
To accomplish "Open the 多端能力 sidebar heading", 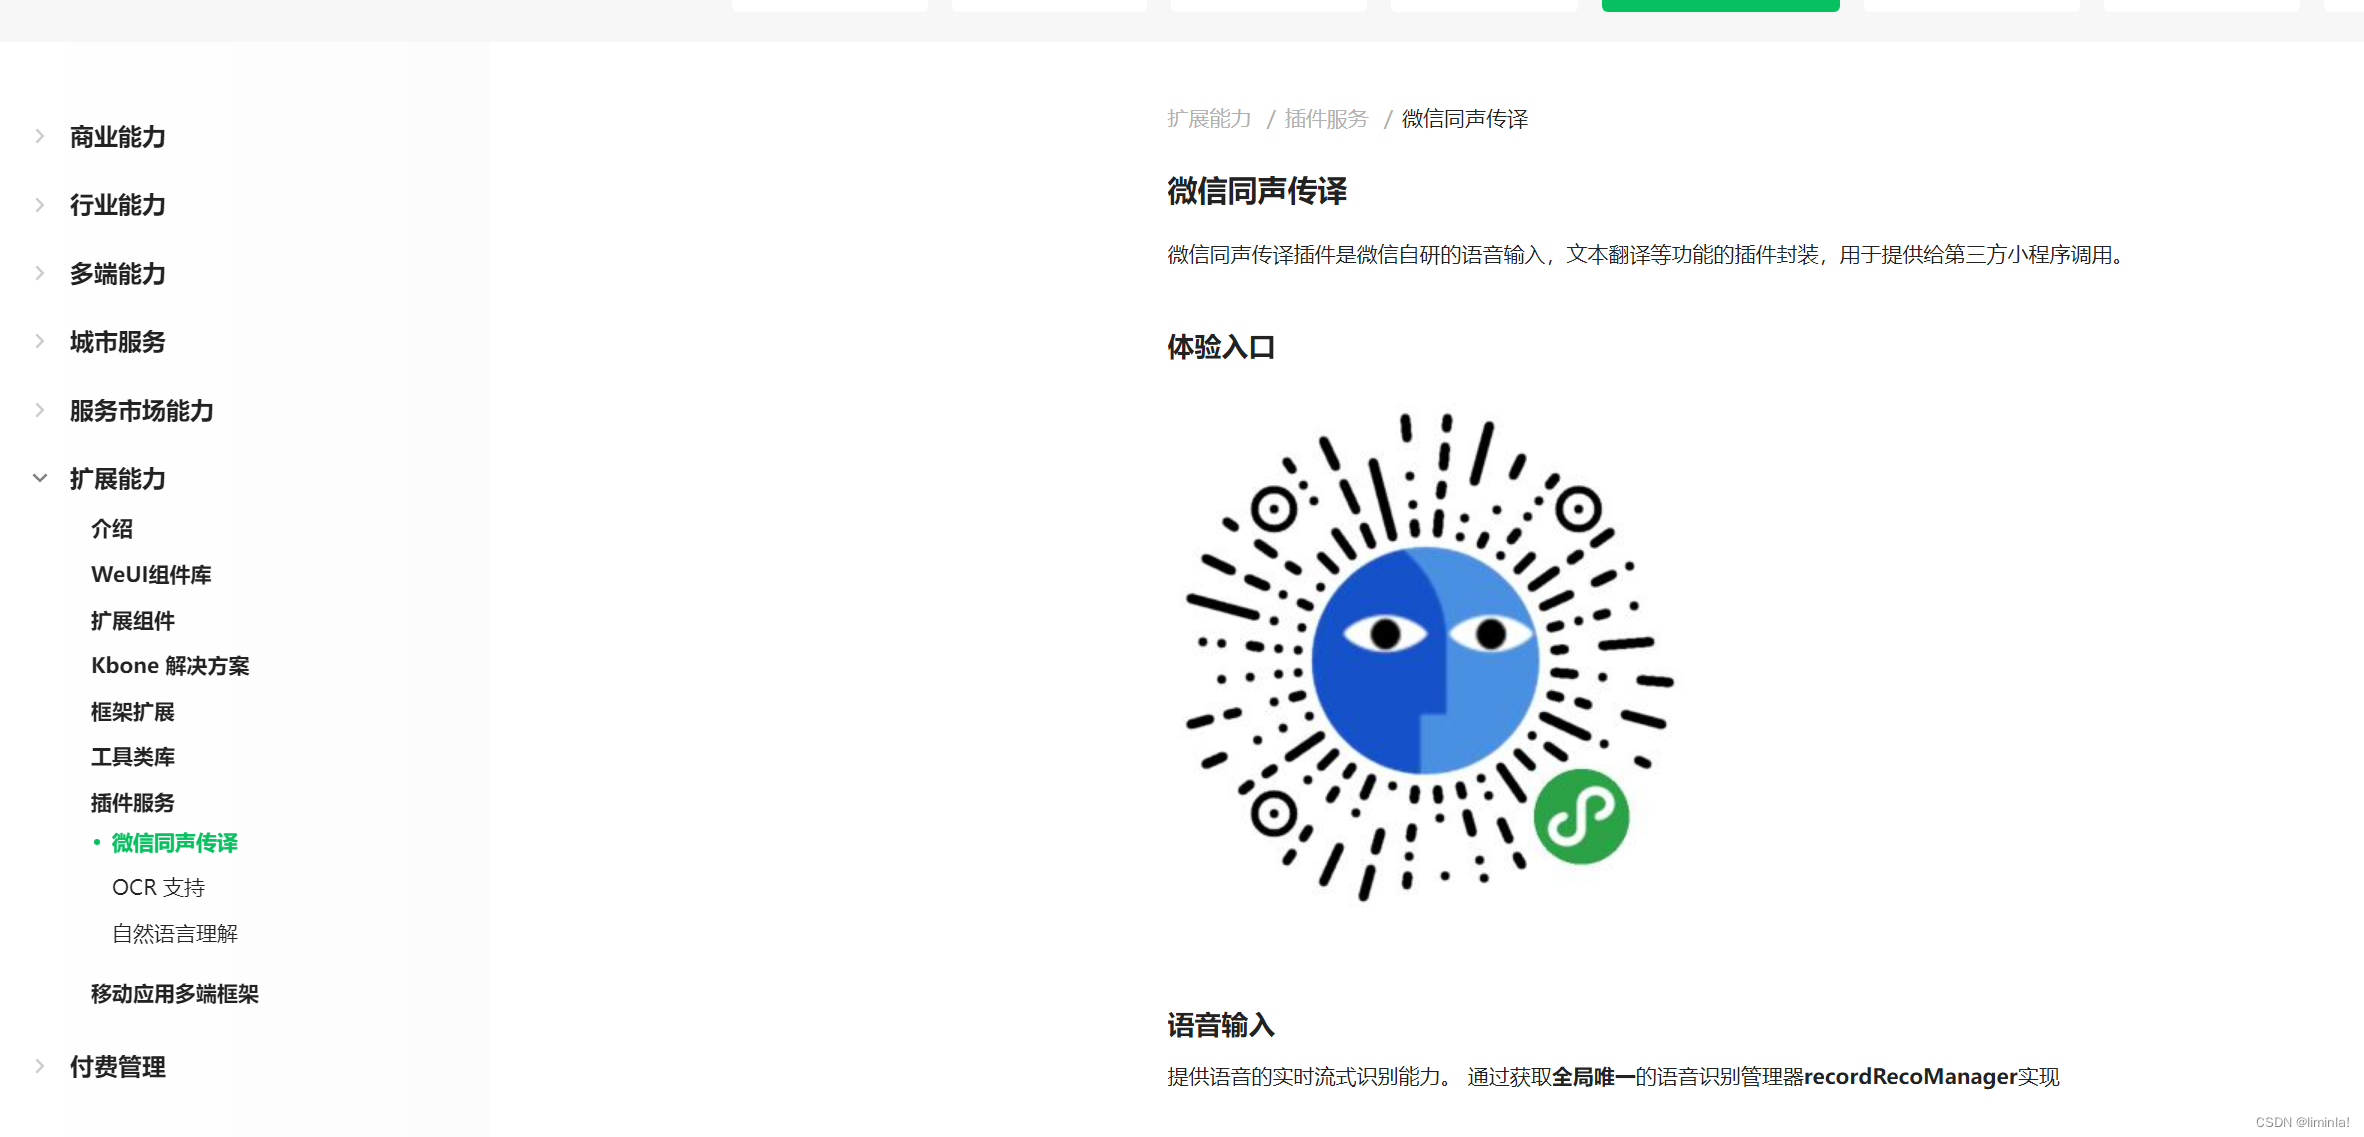I will tap(117, 274).
